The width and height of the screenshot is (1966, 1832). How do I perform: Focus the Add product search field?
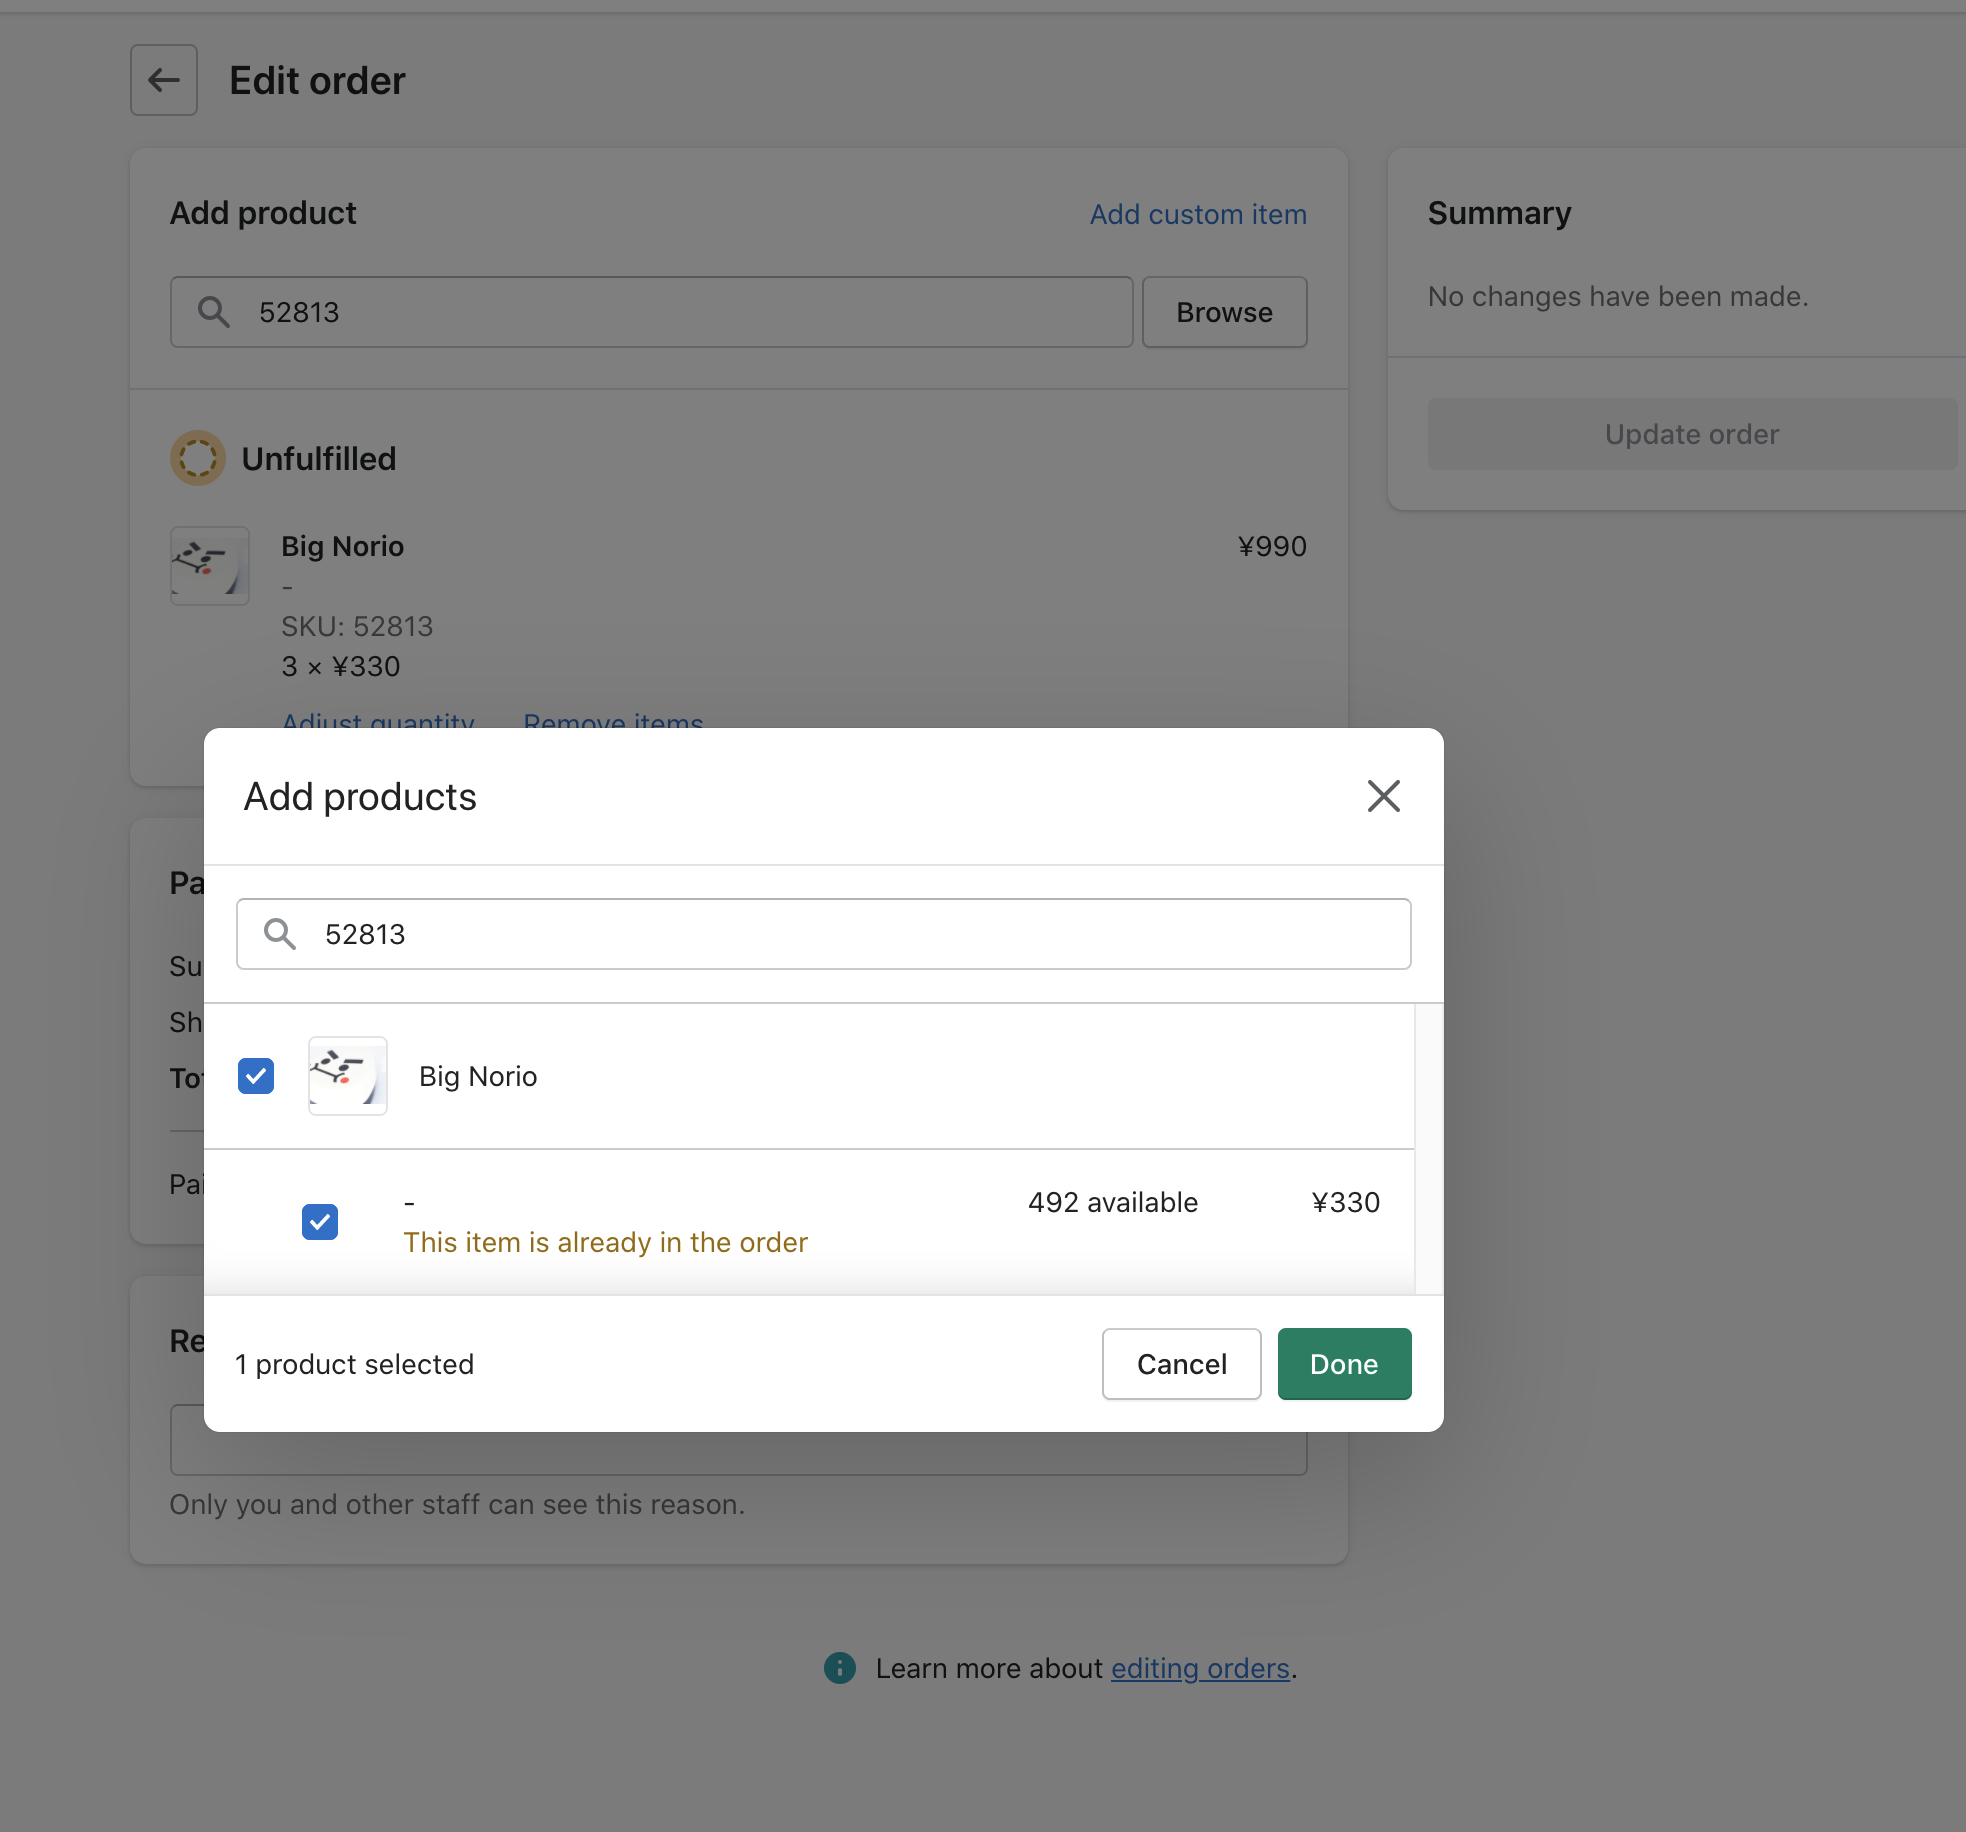point(652,312)
